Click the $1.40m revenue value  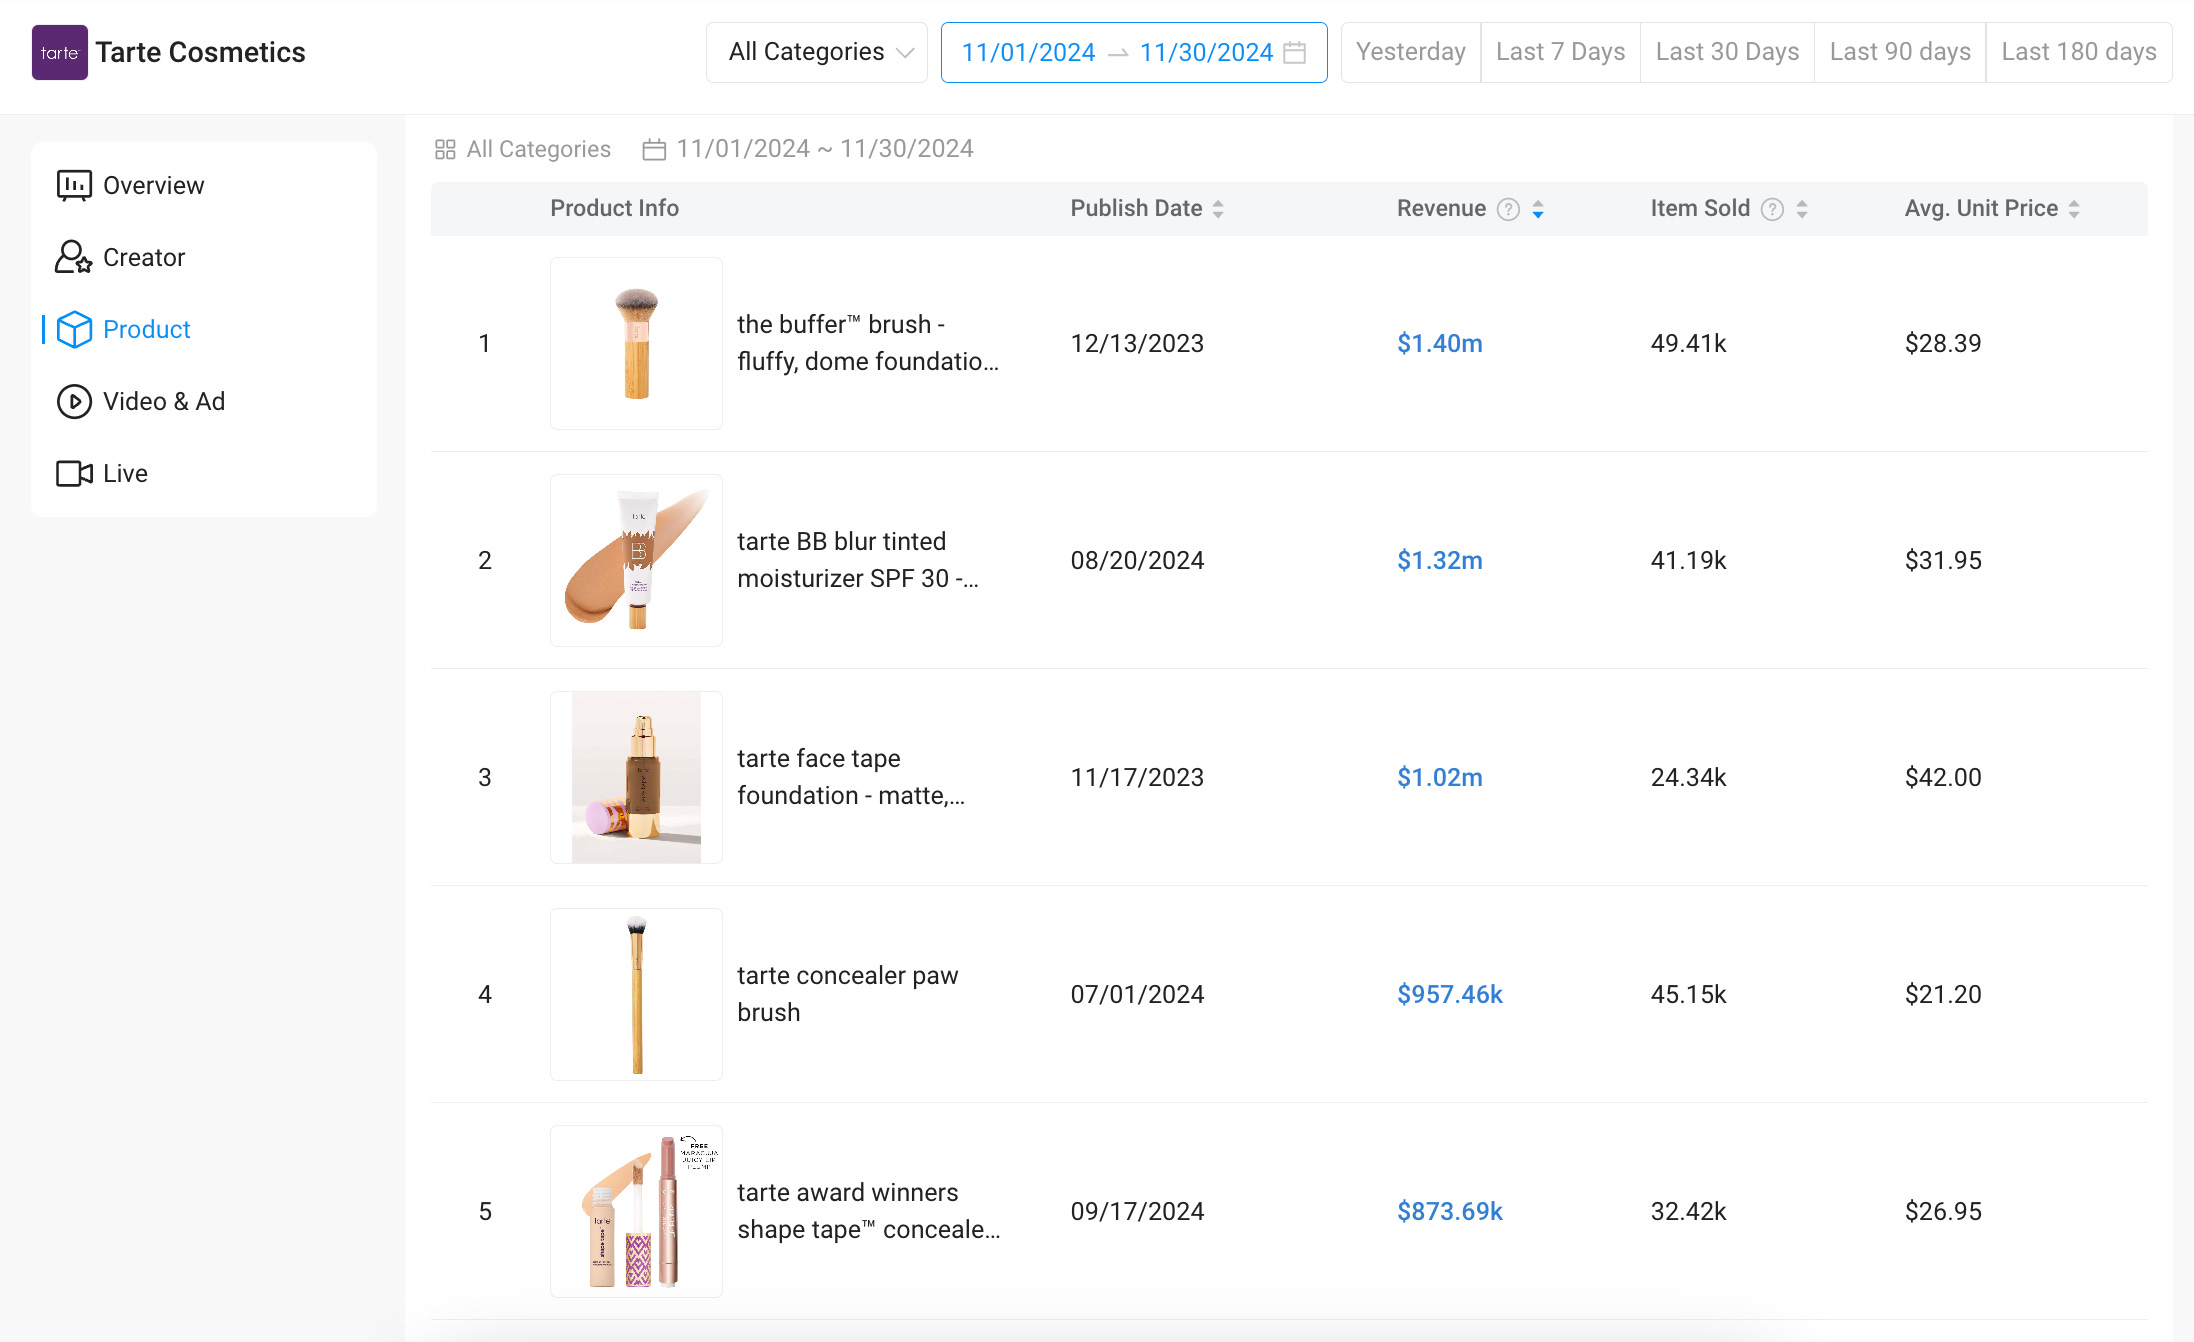pos(1440,343)
